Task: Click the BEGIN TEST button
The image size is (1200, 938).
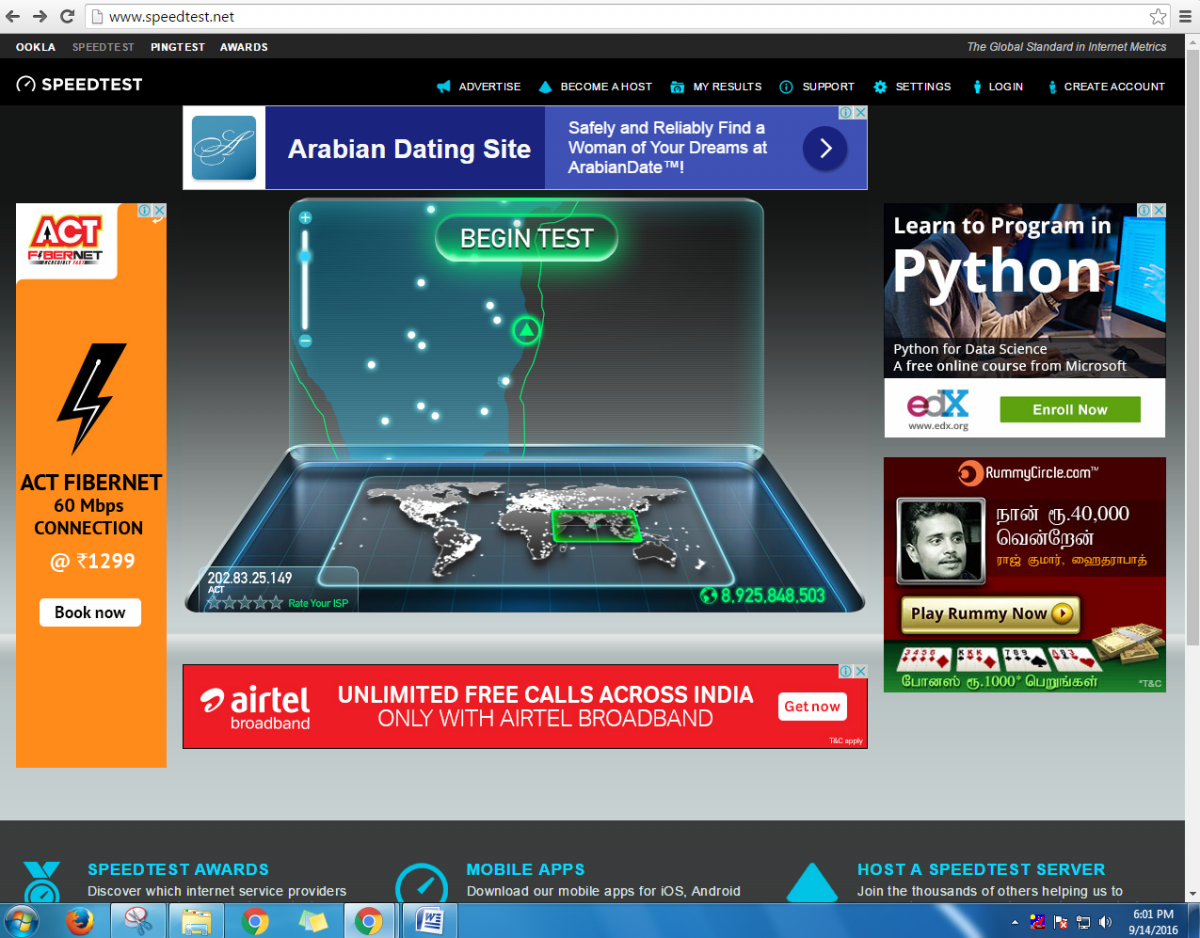Action: tap(526, 239)
